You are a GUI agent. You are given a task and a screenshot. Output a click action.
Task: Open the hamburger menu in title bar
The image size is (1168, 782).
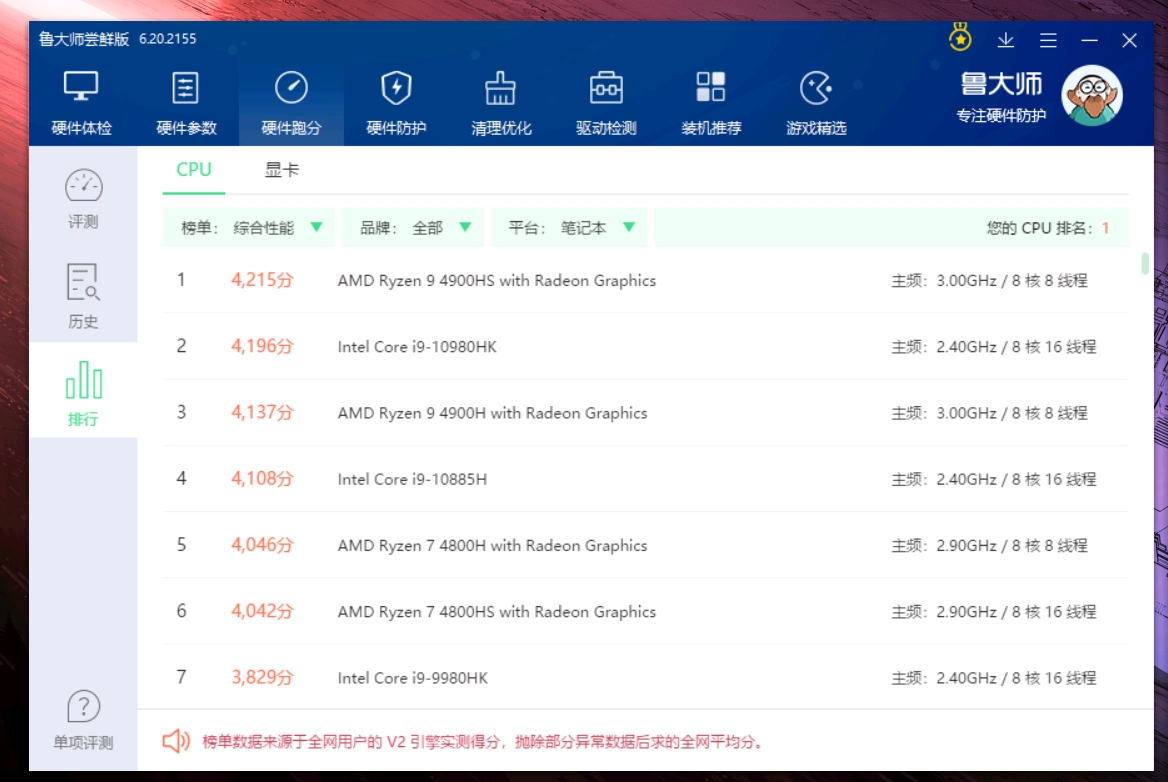click(1048, 40)
